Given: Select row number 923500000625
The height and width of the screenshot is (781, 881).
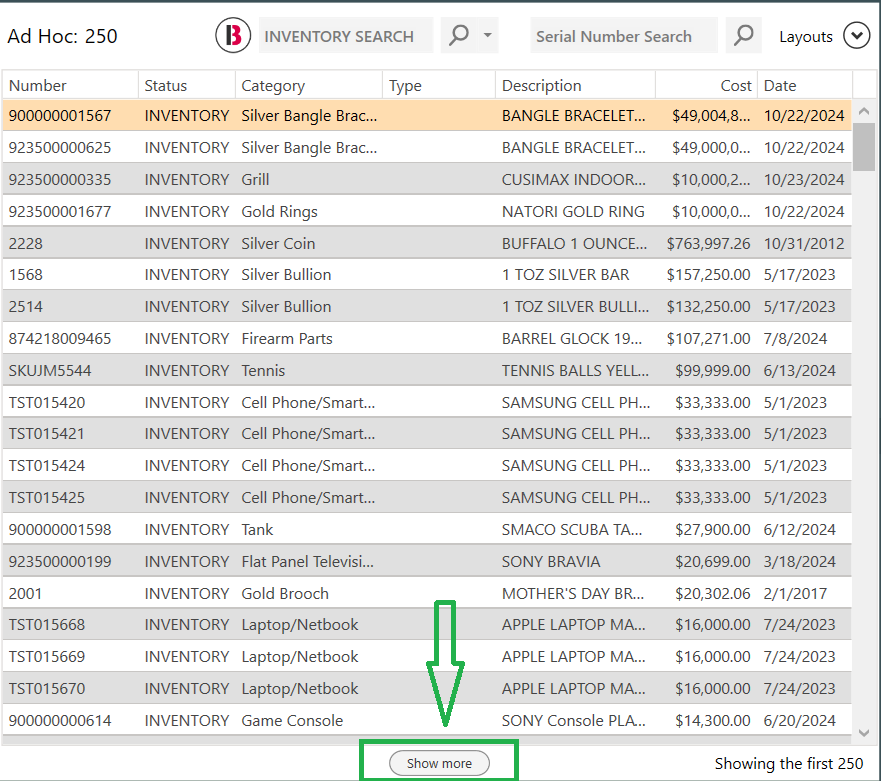Looking at the screenshot, I should pos(427,147).
